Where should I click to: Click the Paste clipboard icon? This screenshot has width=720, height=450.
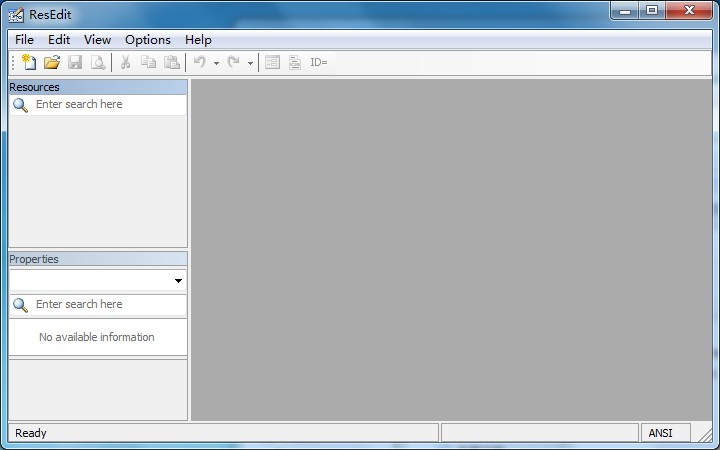pos(172,62)
